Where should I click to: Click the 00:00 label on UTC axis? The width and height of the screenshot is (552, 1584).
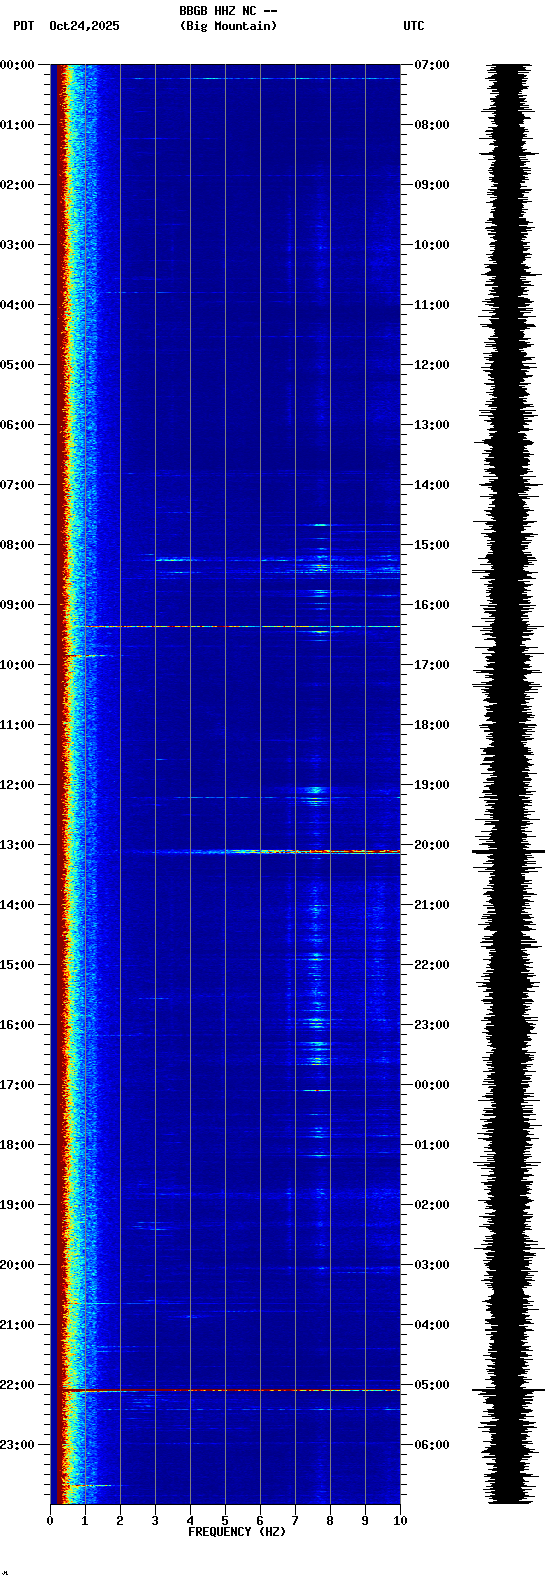pos(432,1085)
